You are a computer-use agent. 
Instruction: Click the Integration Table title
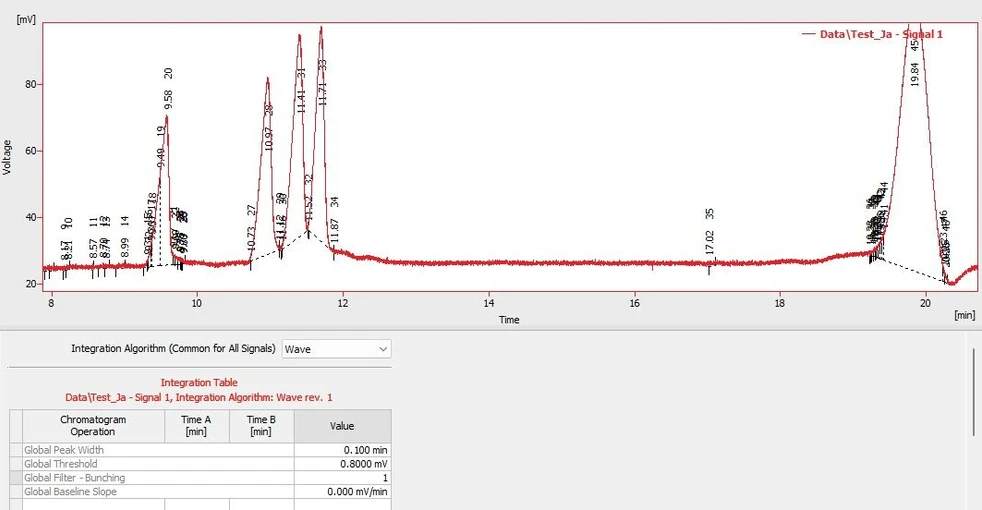click(x=199, y=382)
